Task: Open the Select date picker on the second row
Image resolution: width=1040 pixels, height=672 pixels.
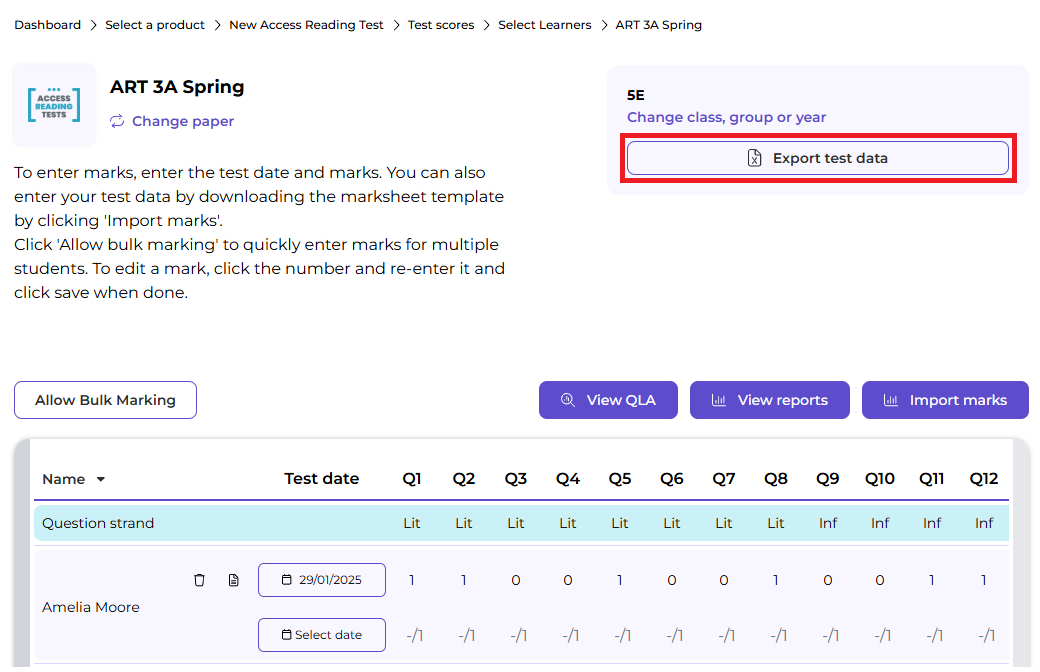Action: click(x=321, y=634)
